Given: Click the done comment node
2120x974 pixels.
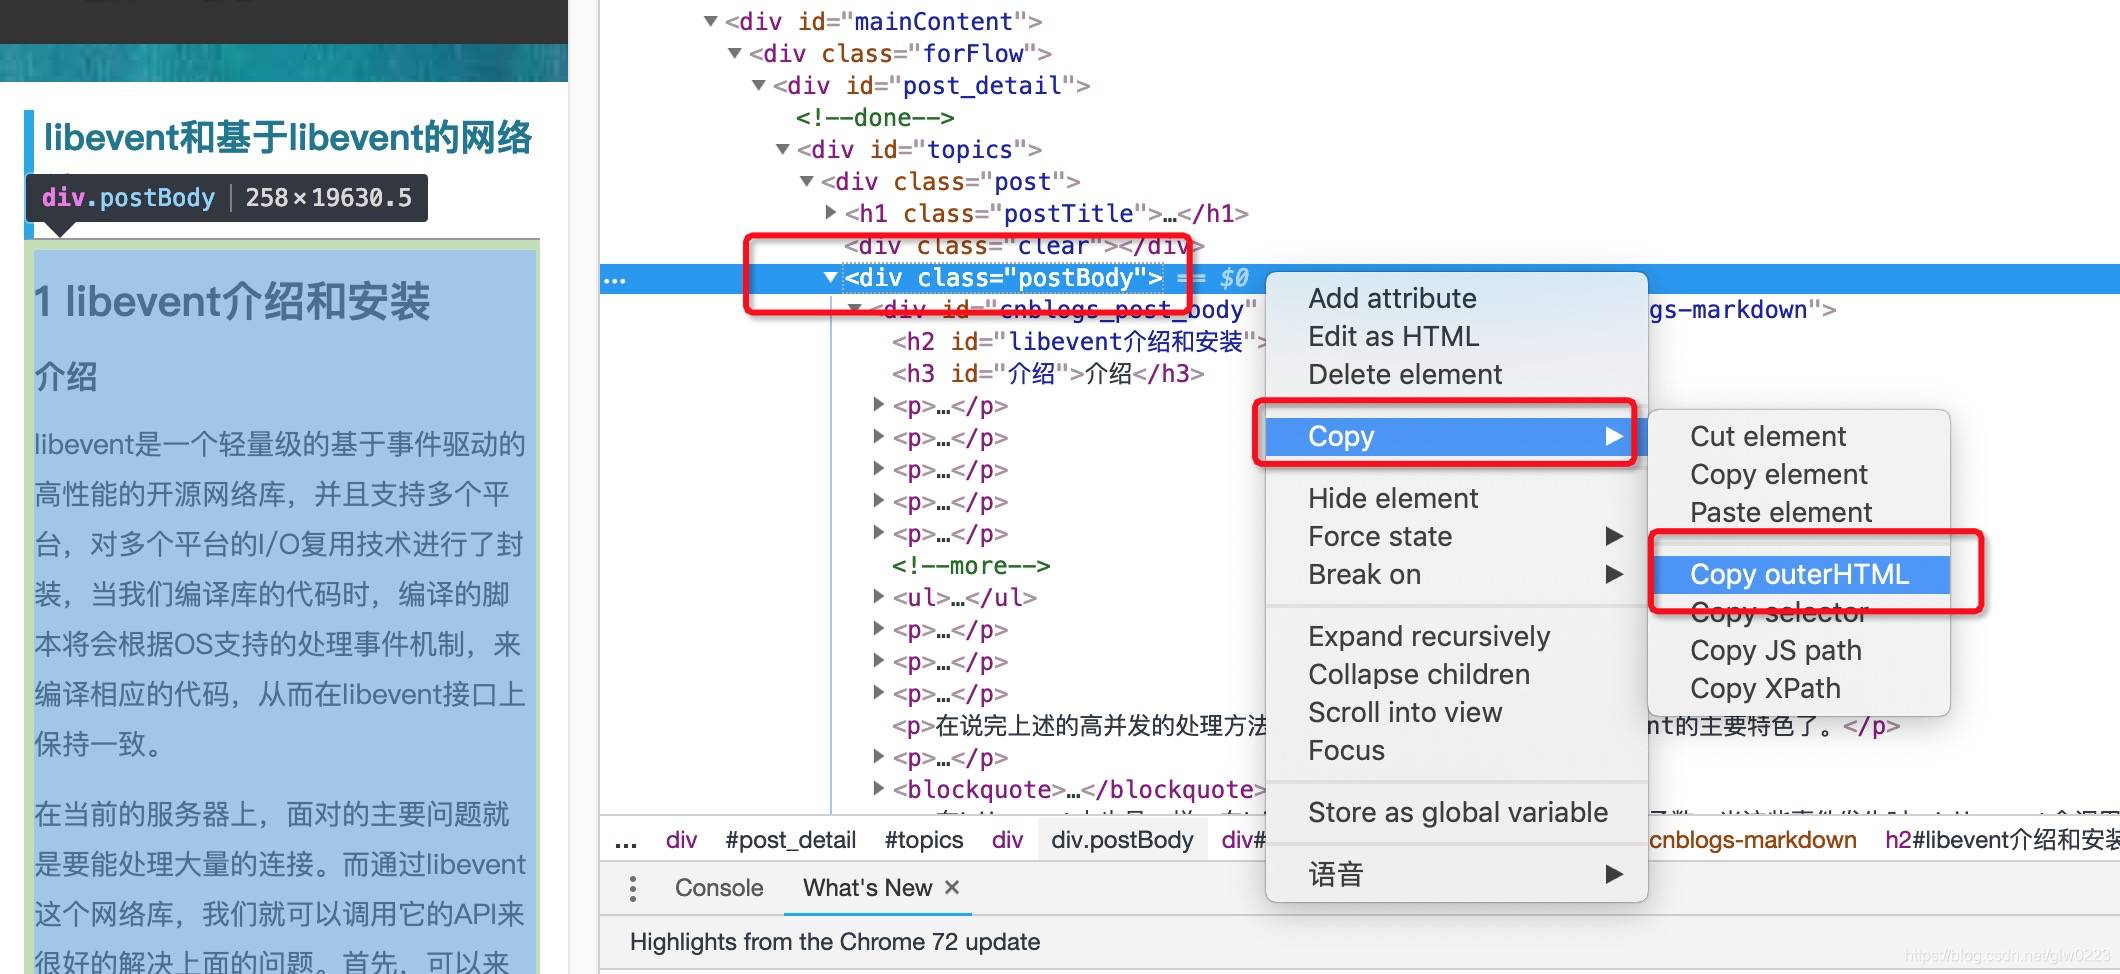Looking at the screenshot, I should [x=875, y=117].
